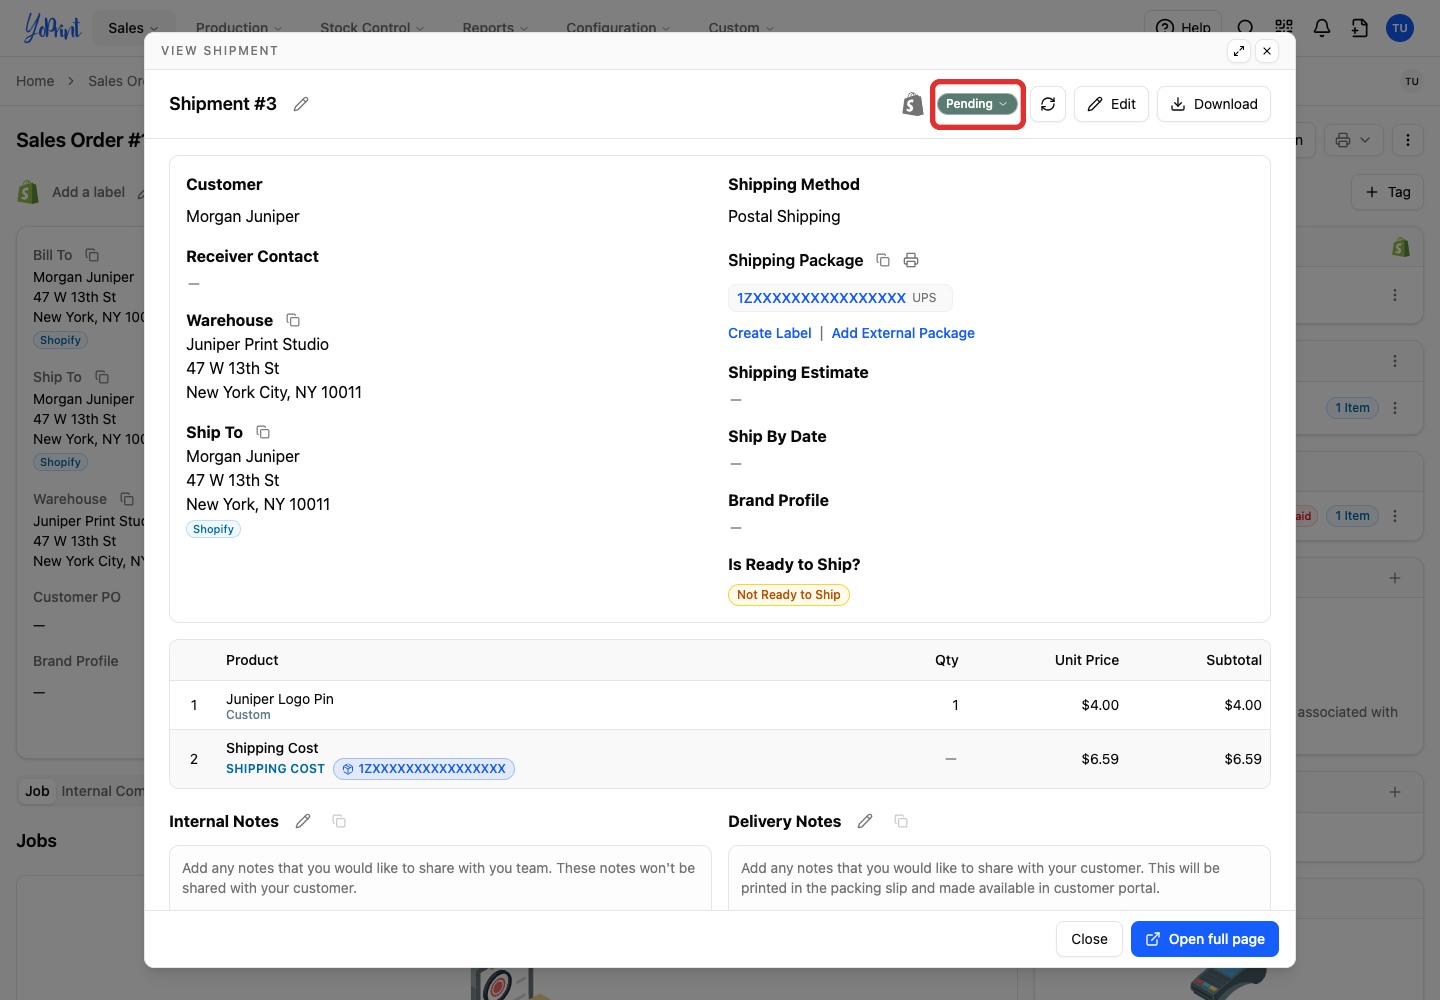The width and height of the screenshot is (1440, 1000).
Task: Copy the Warehouse address in the modal
Action: (x=293, y=320)
